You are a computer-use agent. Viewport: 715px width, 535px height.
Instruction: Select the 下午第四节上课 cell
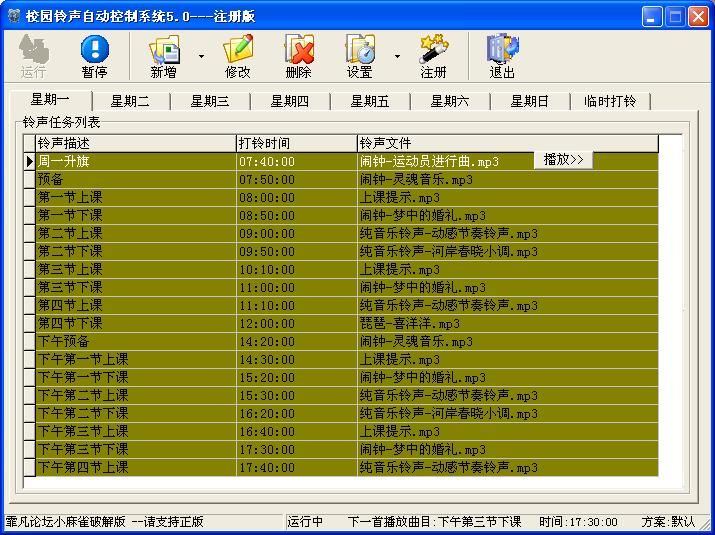[136, 467]
